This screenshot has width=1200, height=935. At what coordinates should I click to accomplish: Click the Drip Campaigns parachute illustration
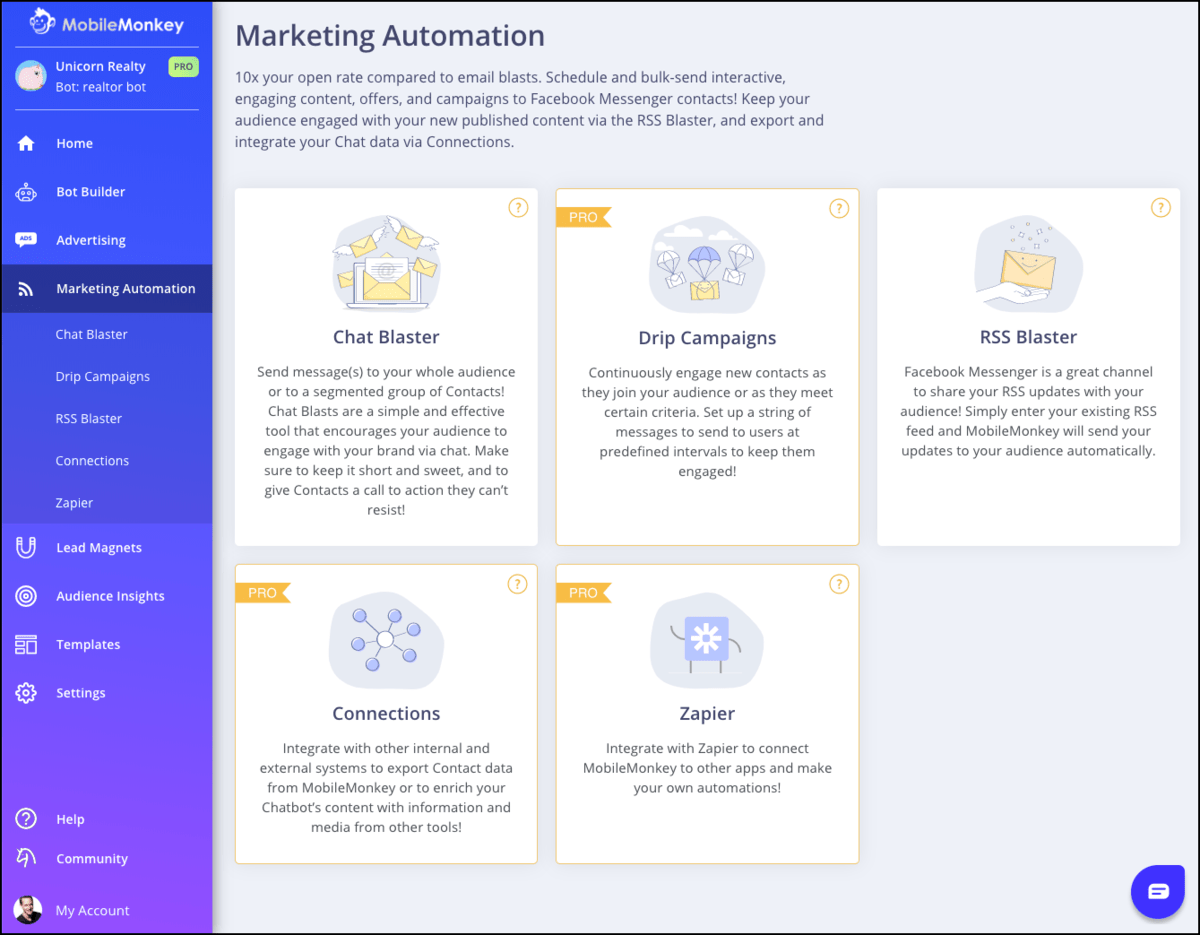pyautogui.click(x=707, y=264)
